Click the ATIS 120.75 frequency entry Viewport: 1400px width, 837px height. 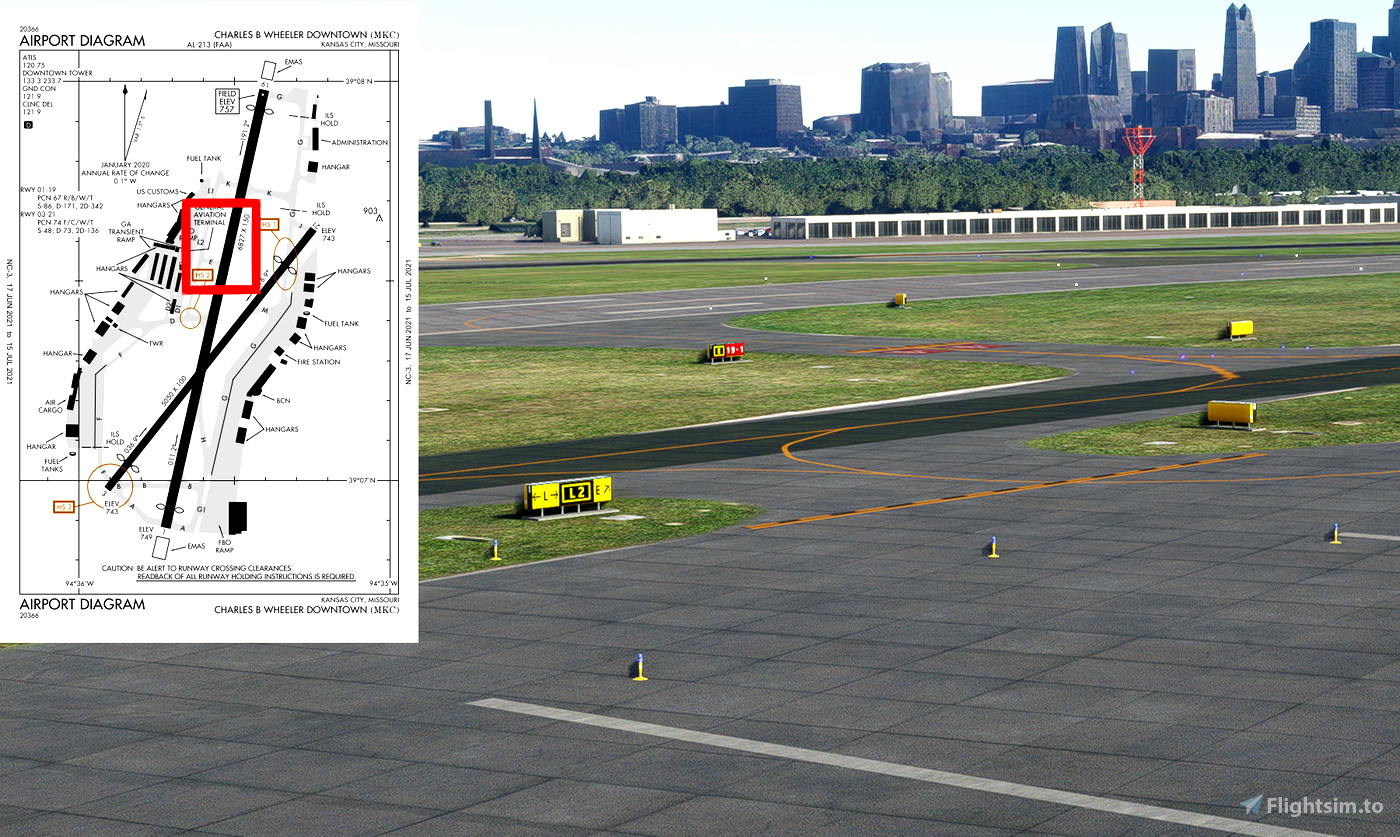[x=32, y=60]
